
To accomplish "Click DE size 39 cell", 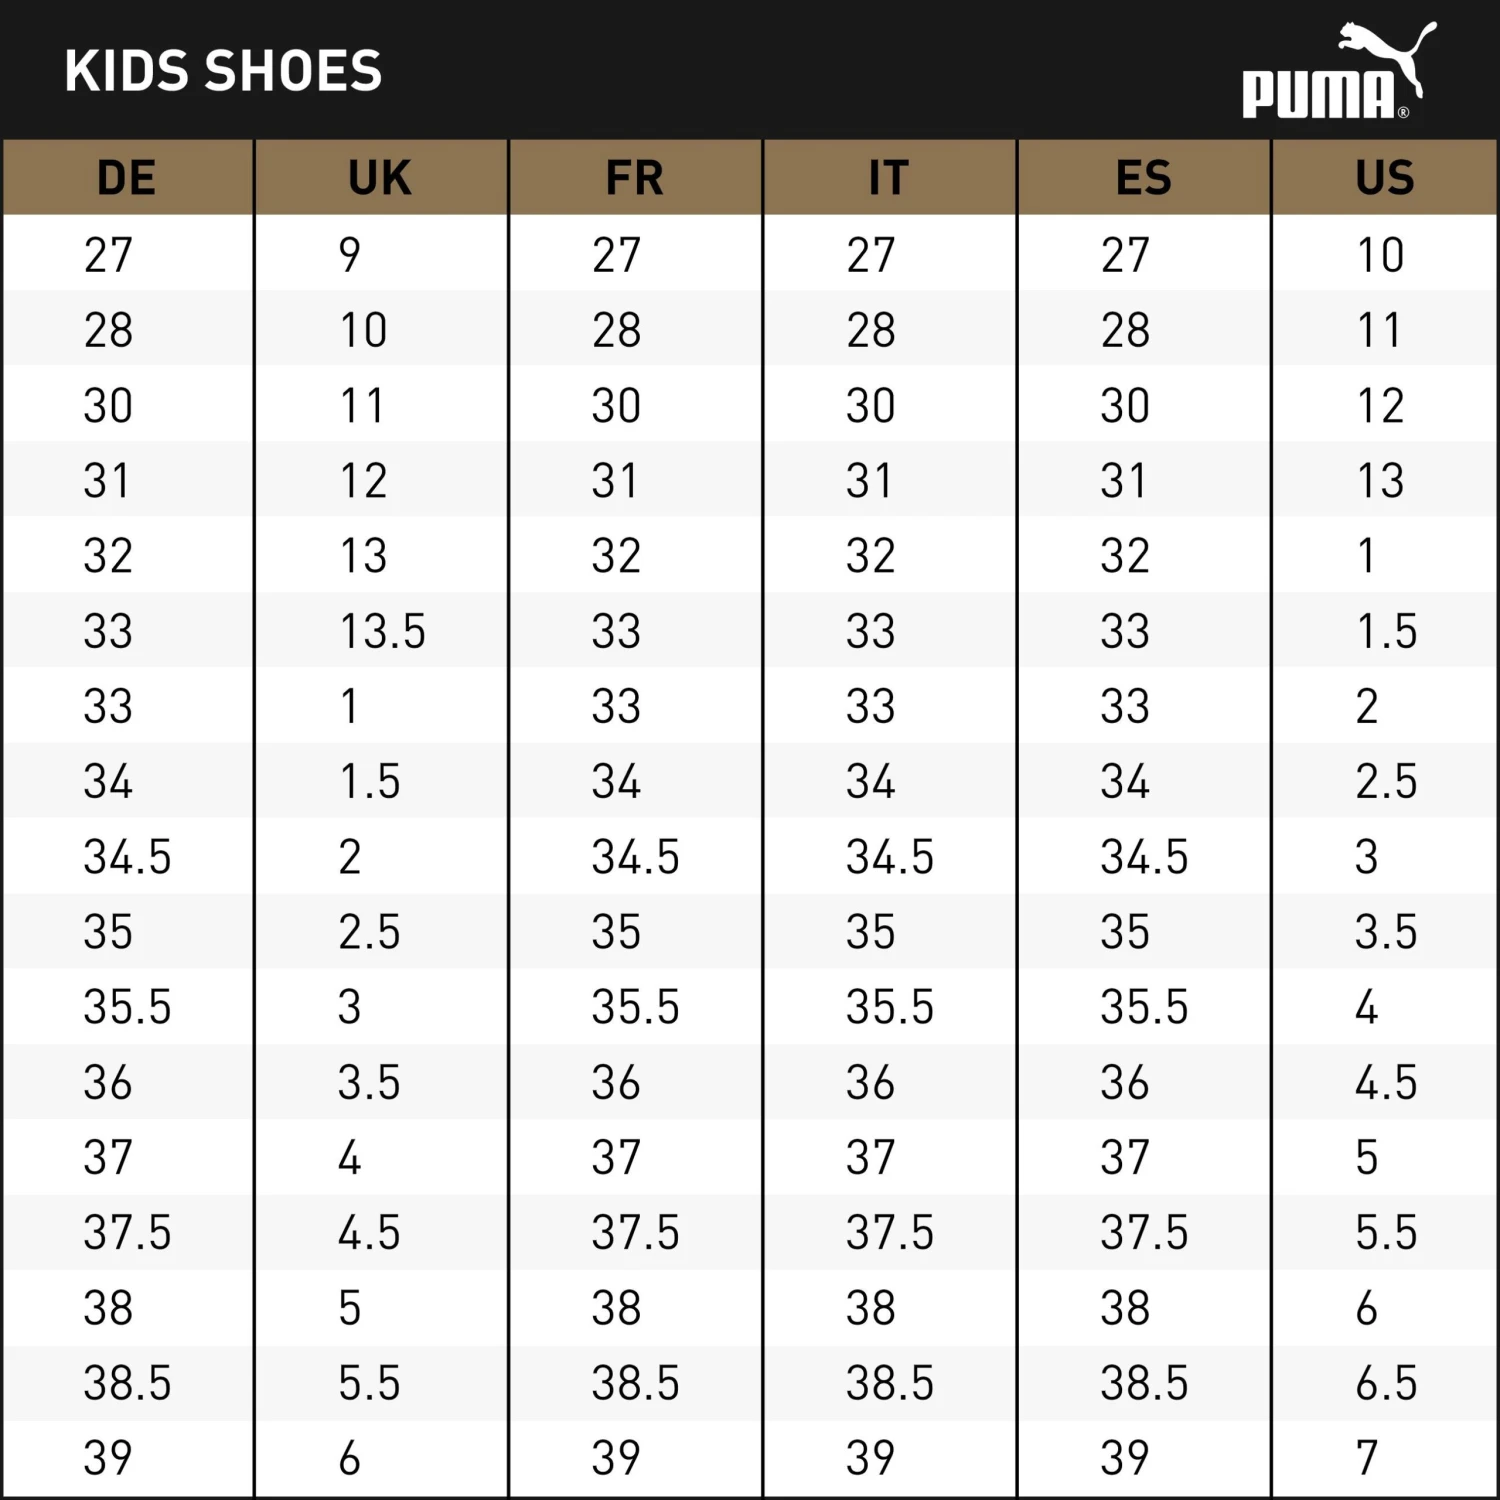I will click(108, 1458).
